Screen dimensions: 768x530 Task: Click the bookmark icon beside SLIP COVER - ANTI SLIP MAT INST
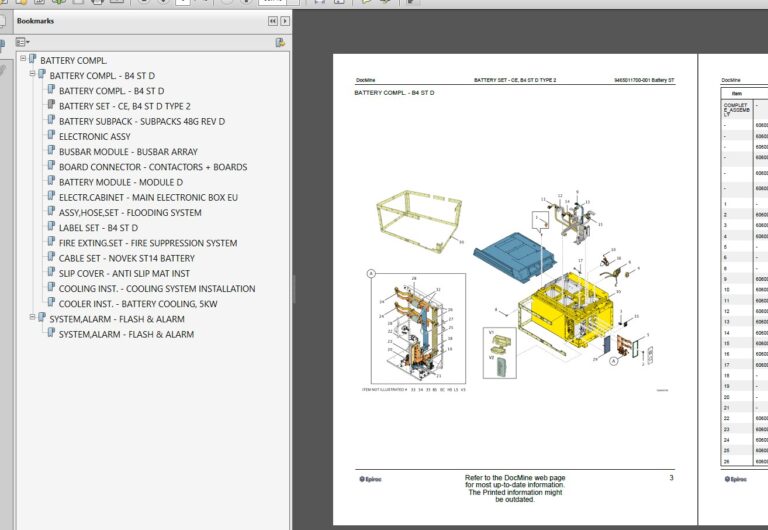pyautogui.click(x=51, y=271)
